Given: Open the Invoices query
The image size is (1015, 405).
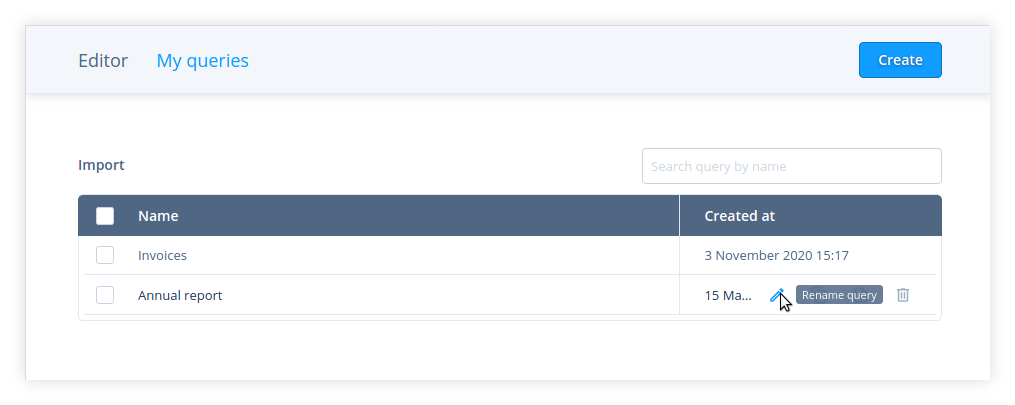Looking at the screenshot, I should click(162, 255).
